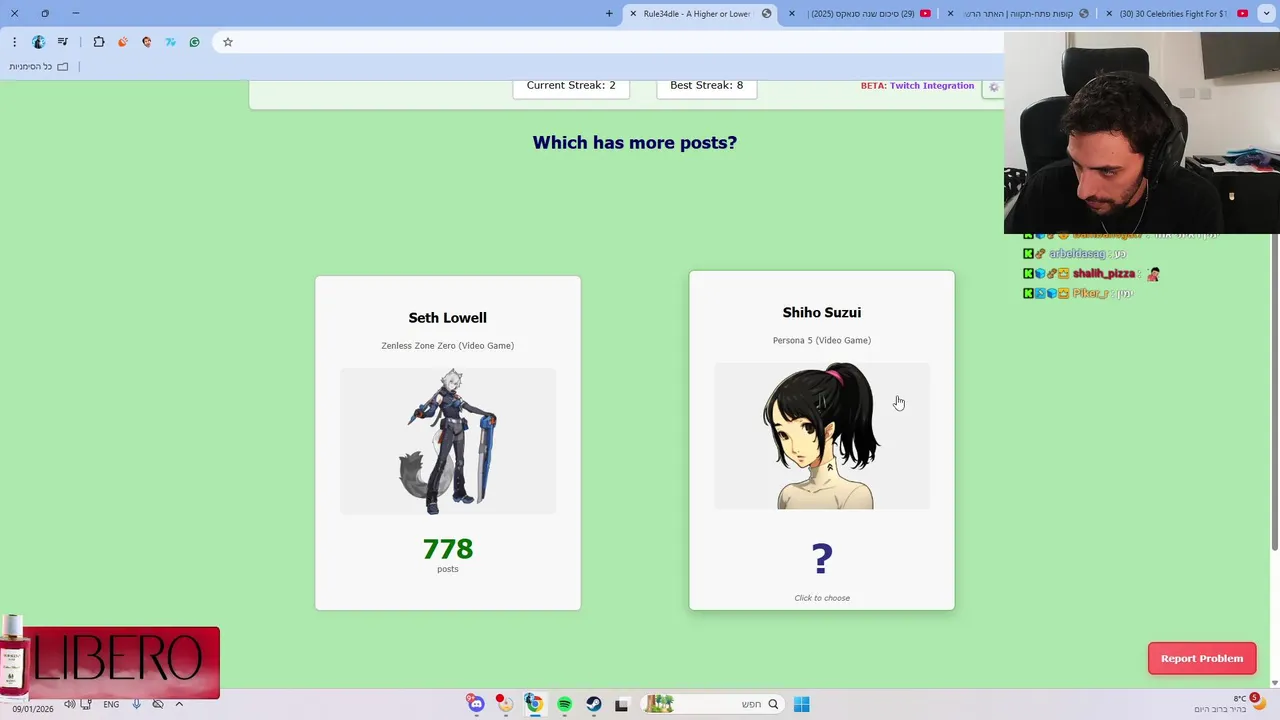Open the media controls playlist icon
1280x720 pixels.
coord(63,42)
